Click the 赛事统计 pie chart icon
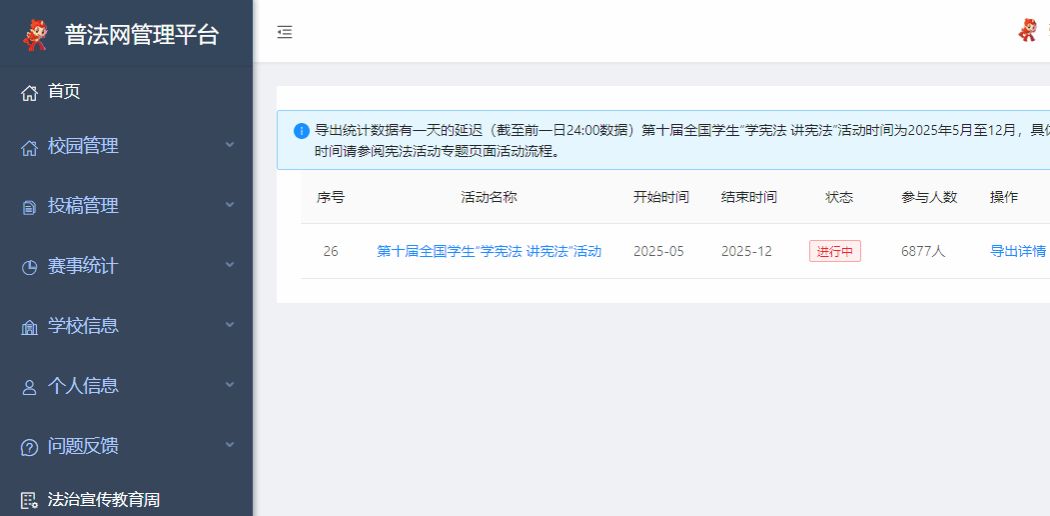Image resolution: width=1050 pixels, height=516 pixels. point(29,267)
